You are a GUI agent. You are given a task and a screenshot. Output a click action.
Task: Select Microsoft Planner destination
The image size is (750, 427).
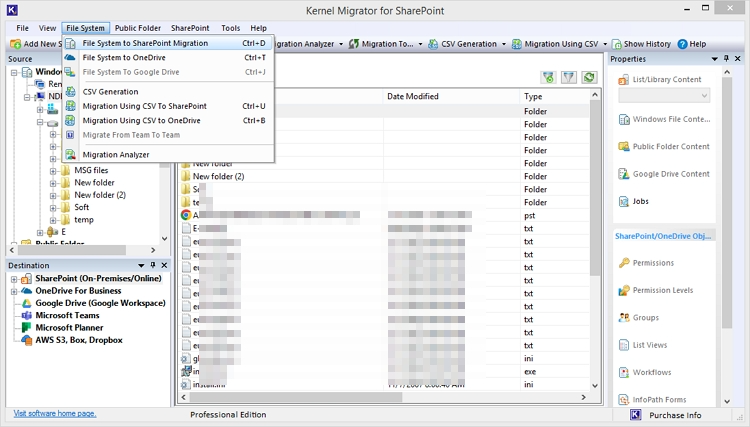(x=69, y=328)
